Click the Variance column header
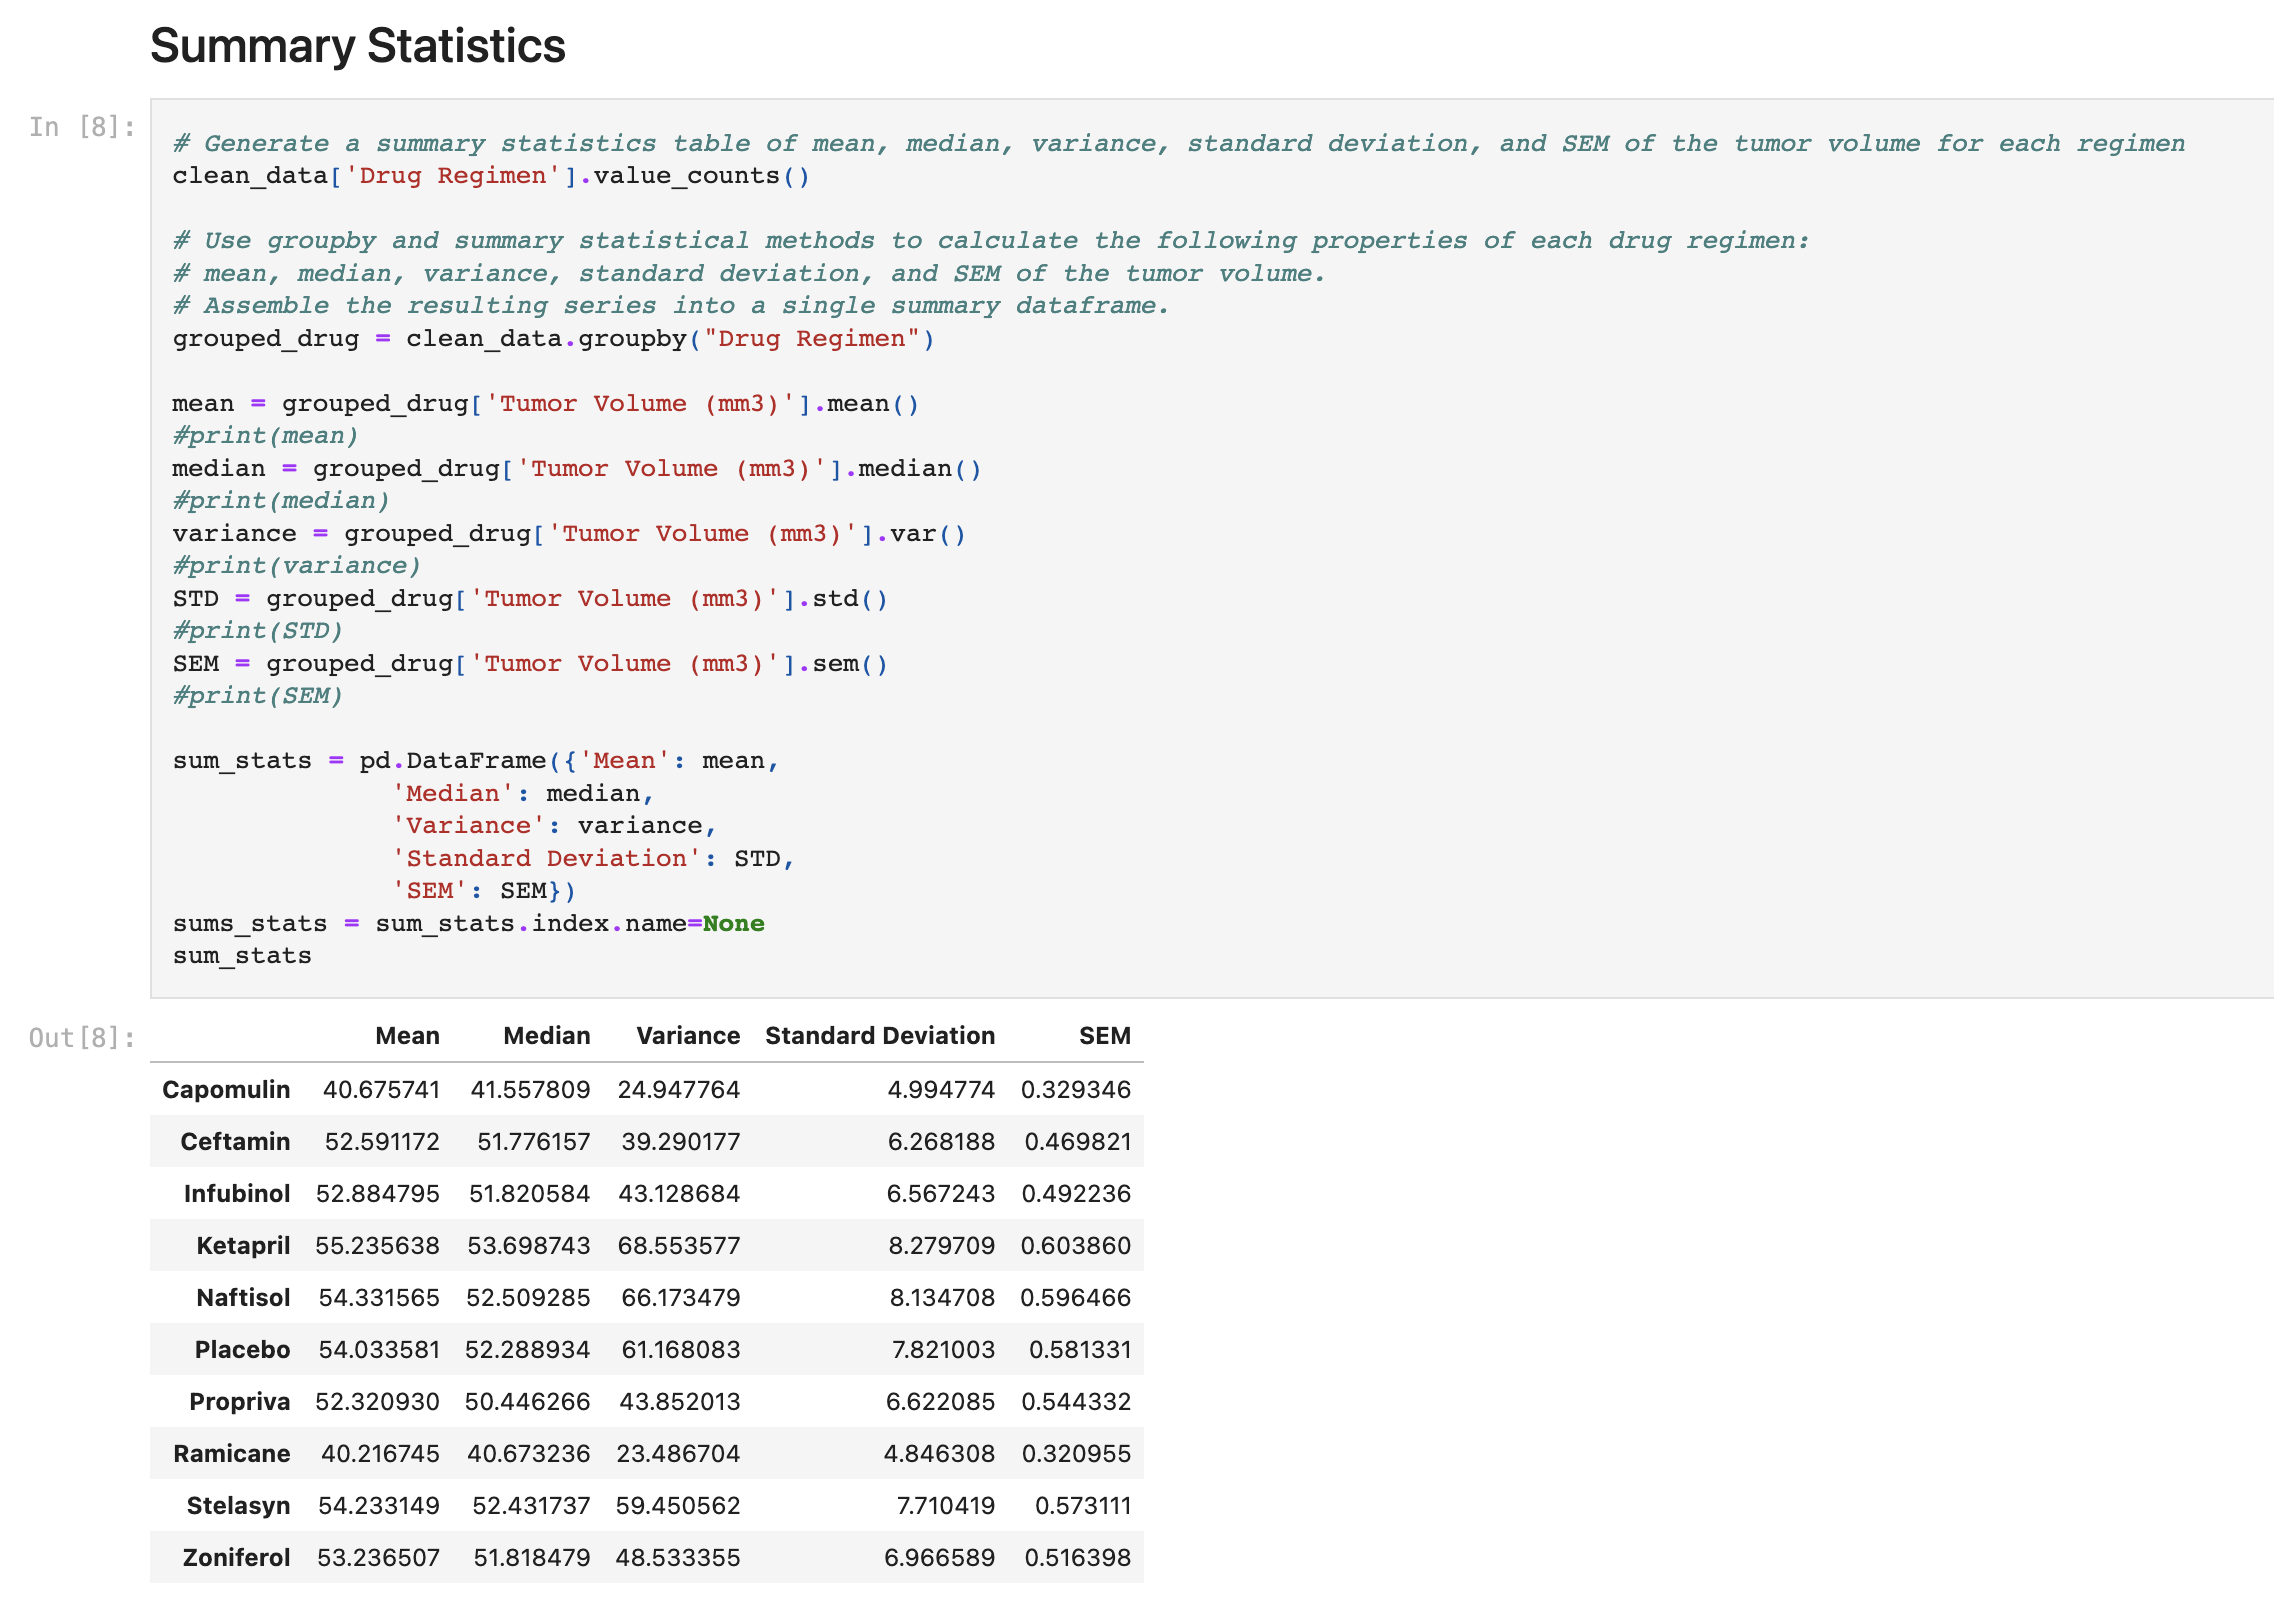 point(688,1036)
